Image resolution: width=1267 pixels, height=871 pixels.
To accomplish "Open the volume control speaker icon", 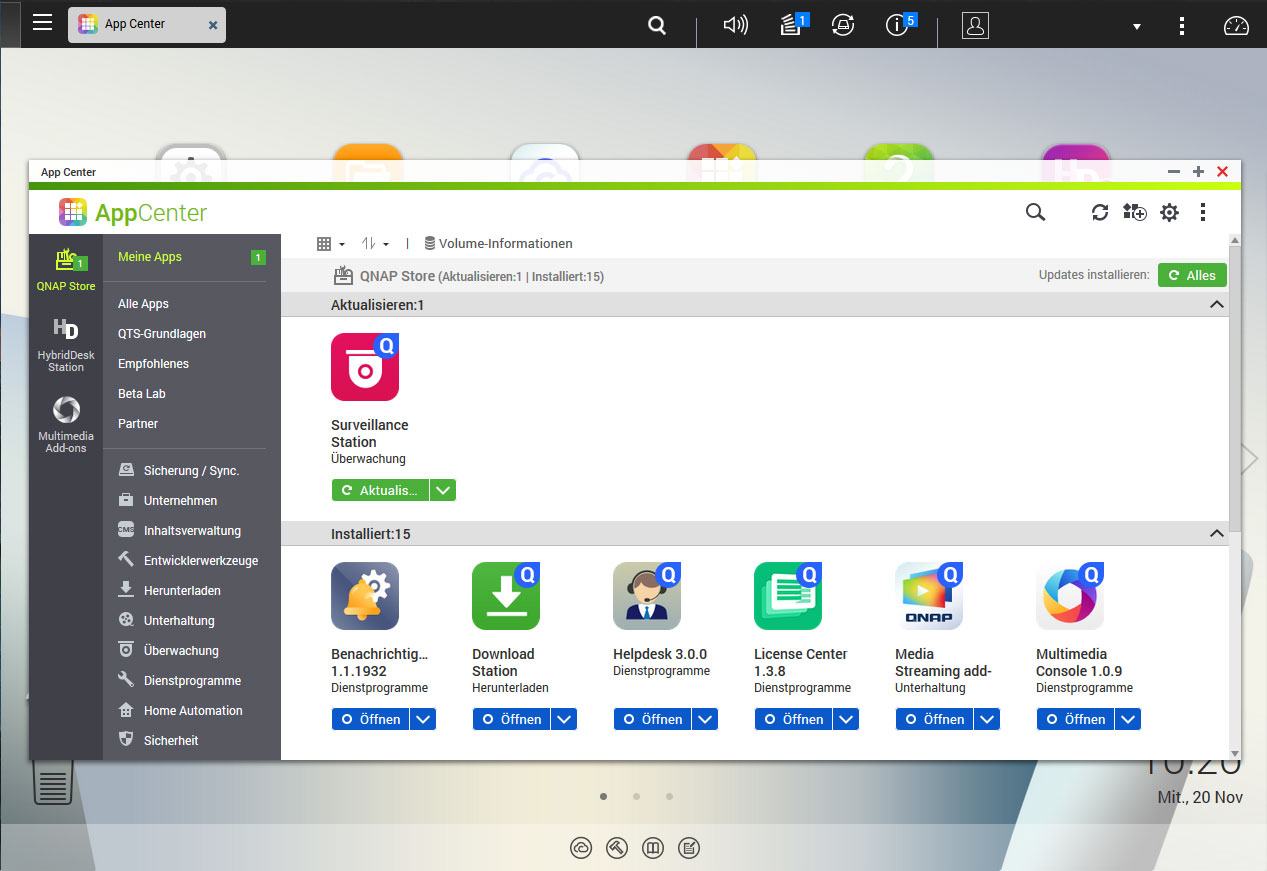I will [x=735, y=26].
